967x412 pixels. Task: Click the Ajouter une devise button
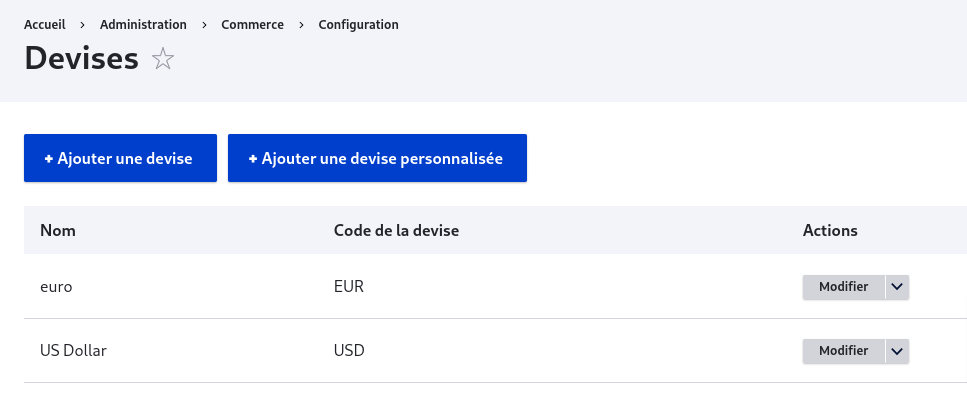click(120, 158)
